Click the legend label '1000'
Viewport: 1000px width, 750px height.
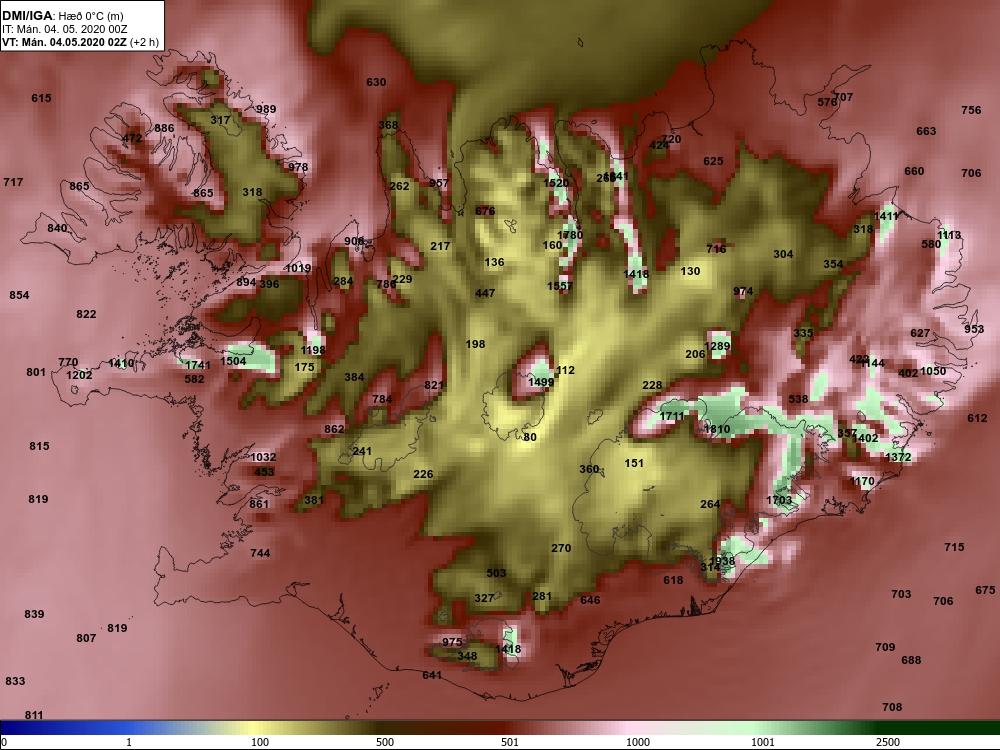[638, 742]
